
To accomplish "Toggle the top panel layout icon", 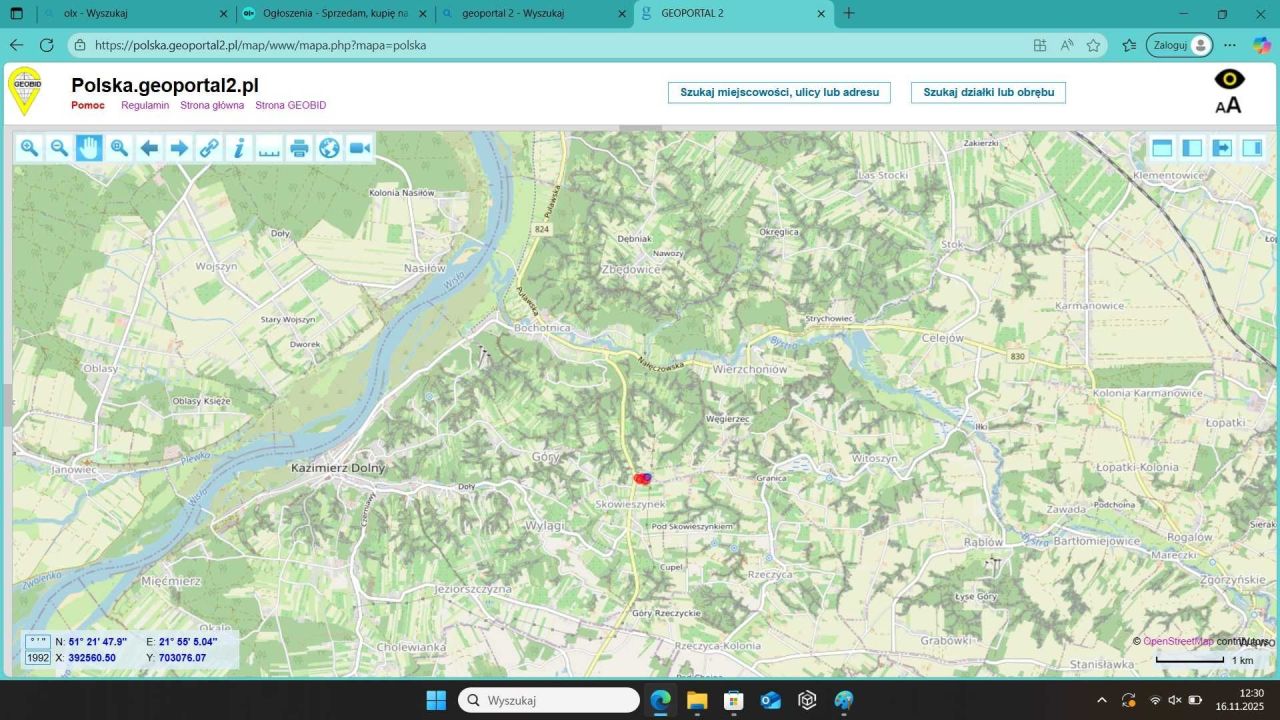I will (1161, 148).
